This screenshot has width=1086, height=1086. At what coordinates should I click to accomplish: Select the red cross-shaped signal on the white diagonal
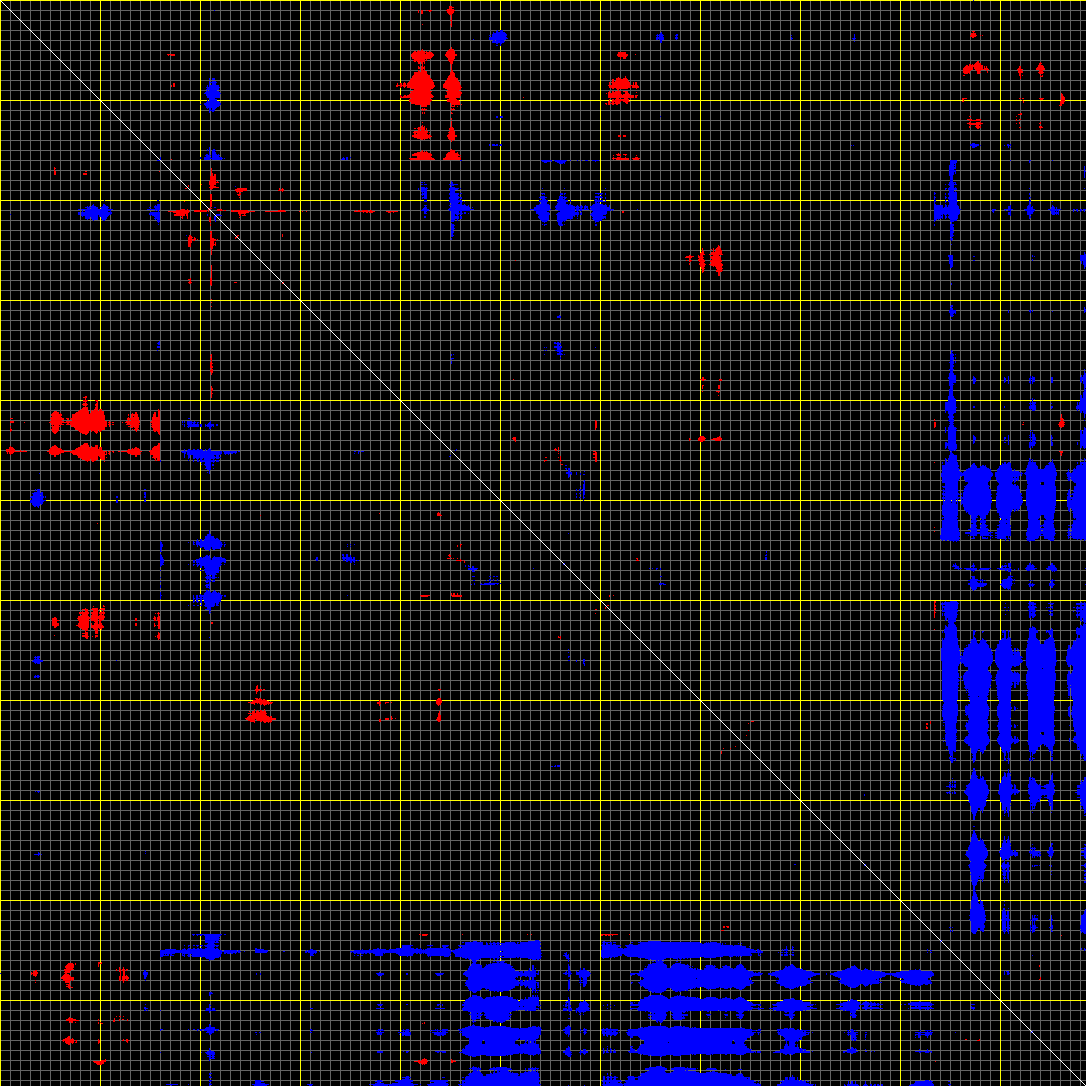coord(212,210)
